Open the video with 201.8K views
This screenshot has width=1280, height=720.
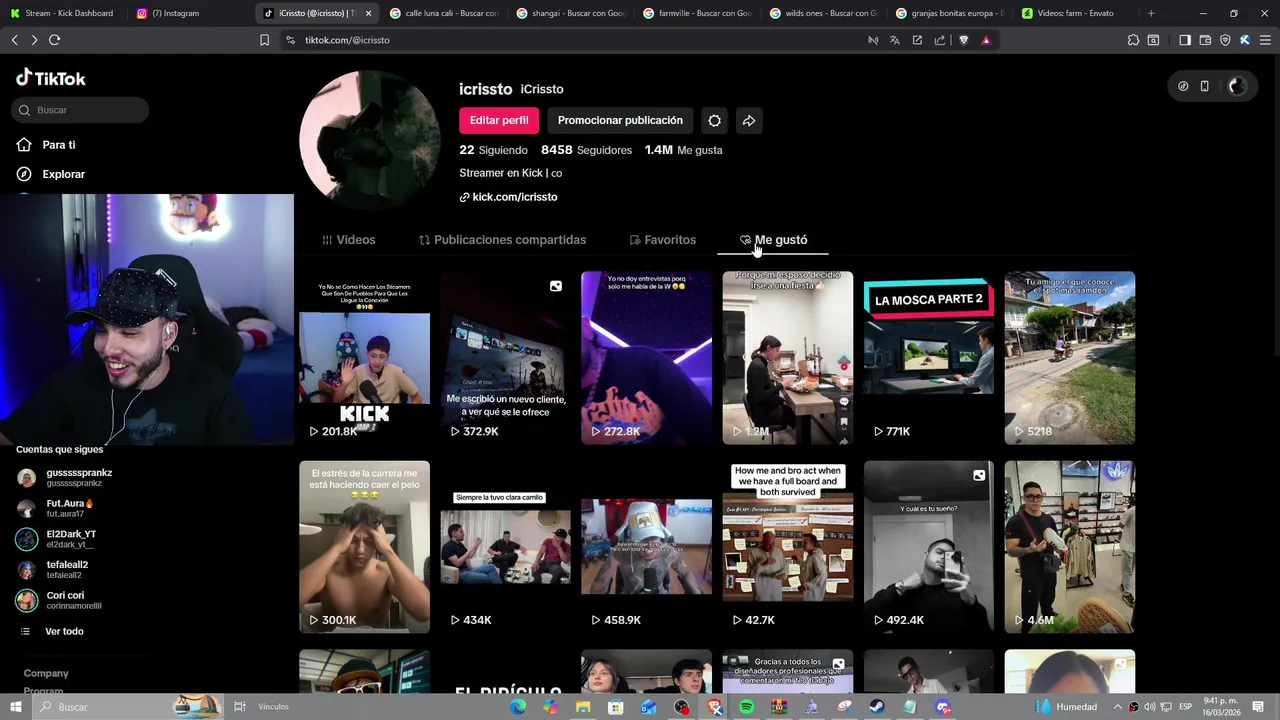click(364, 358)
